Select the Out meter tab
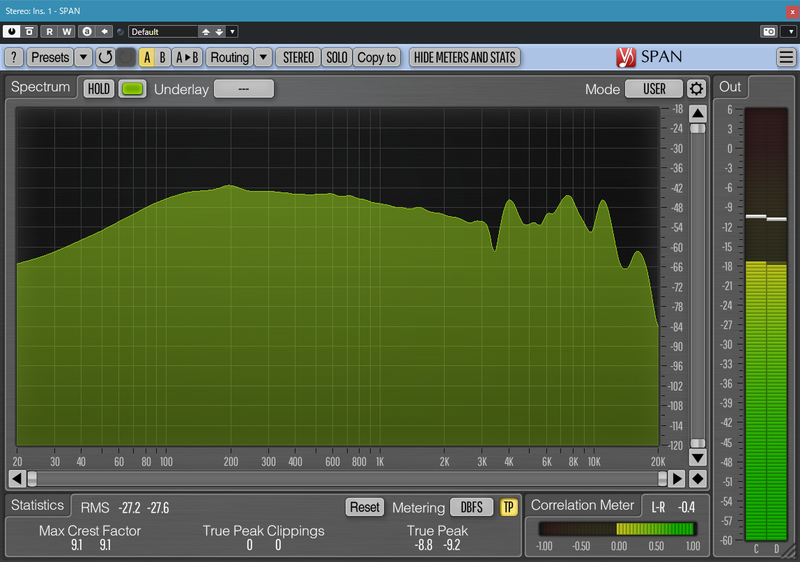 click(730, 87)
